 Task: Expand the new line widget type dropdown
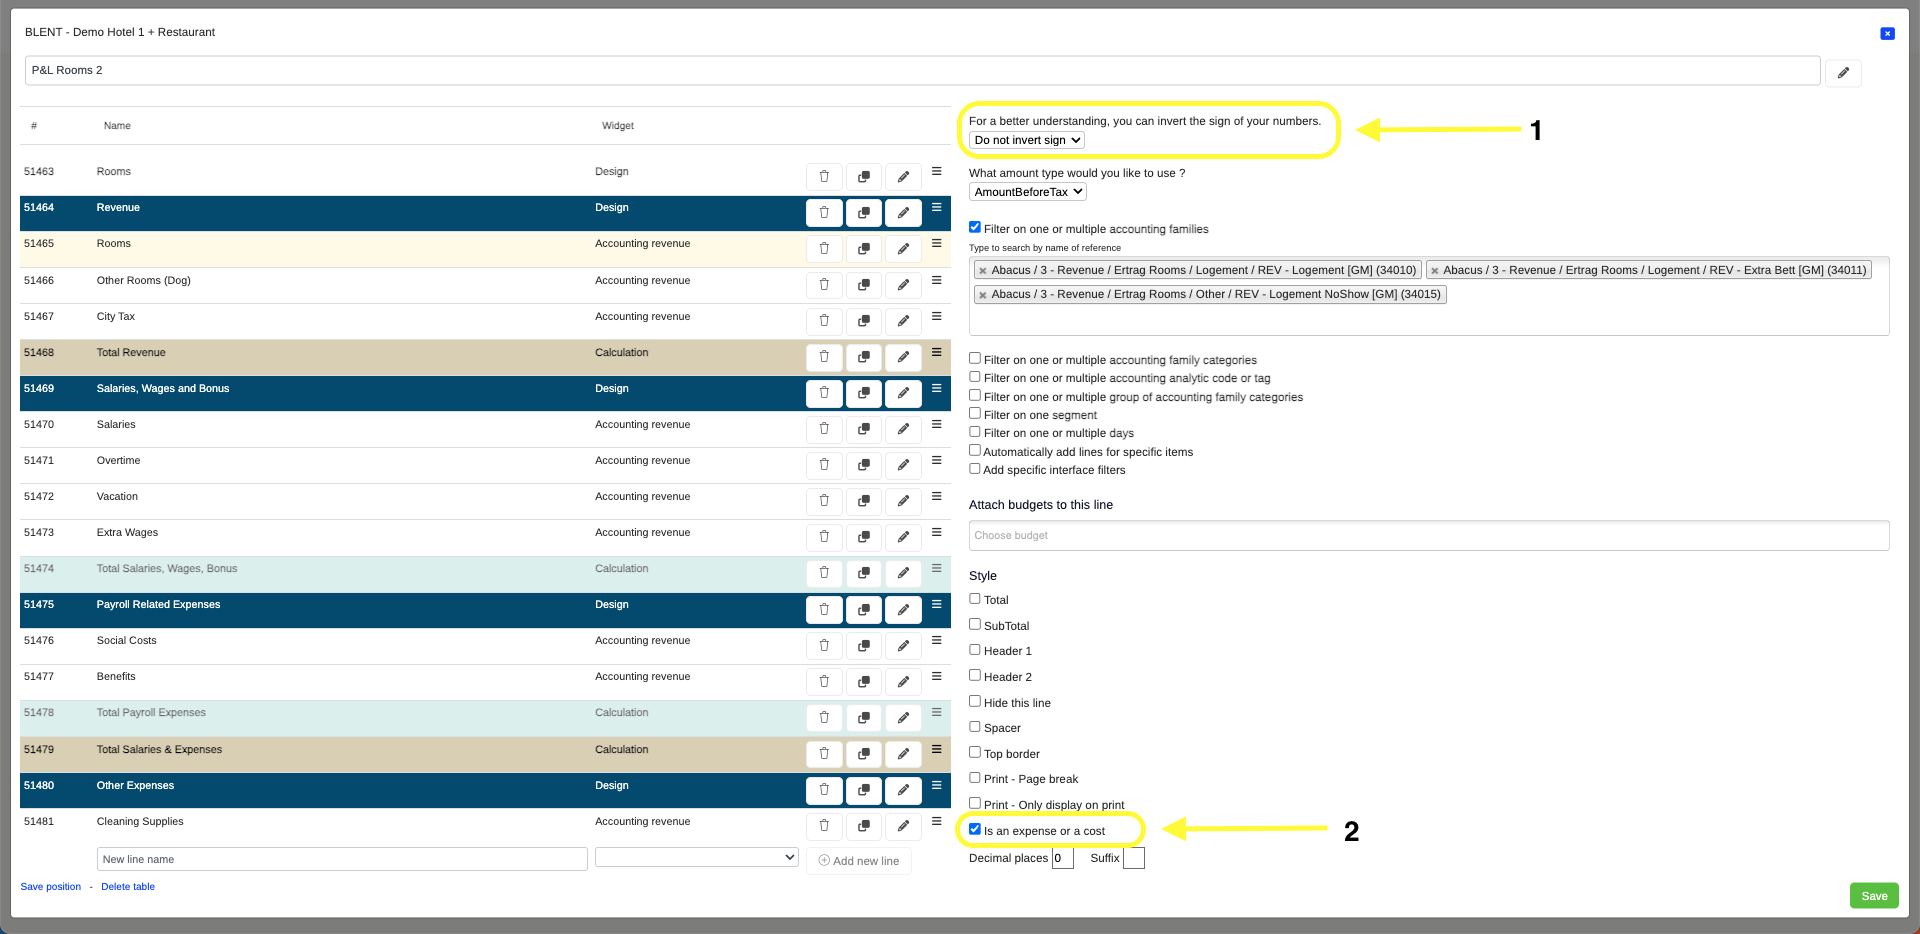pos(696,857)
